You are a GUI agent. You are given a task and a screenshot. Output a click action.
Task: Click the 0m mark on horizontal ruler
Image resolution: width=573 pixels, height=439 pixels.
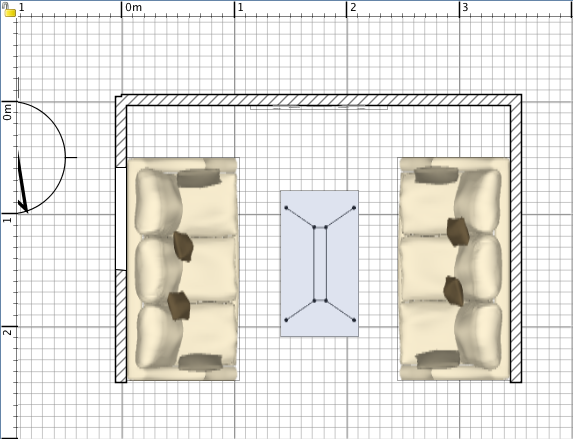[x=133, y=7]
